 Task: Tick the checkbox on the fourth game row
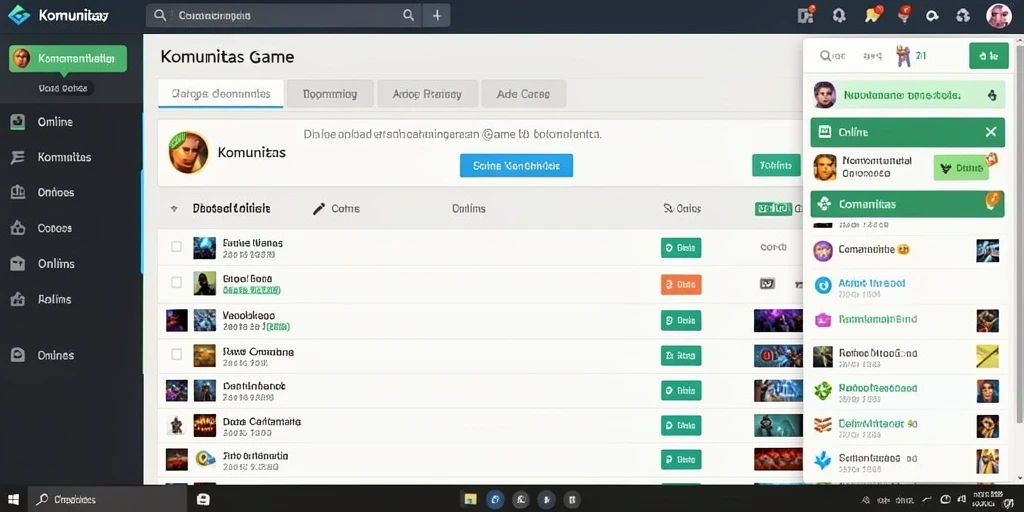176,354
